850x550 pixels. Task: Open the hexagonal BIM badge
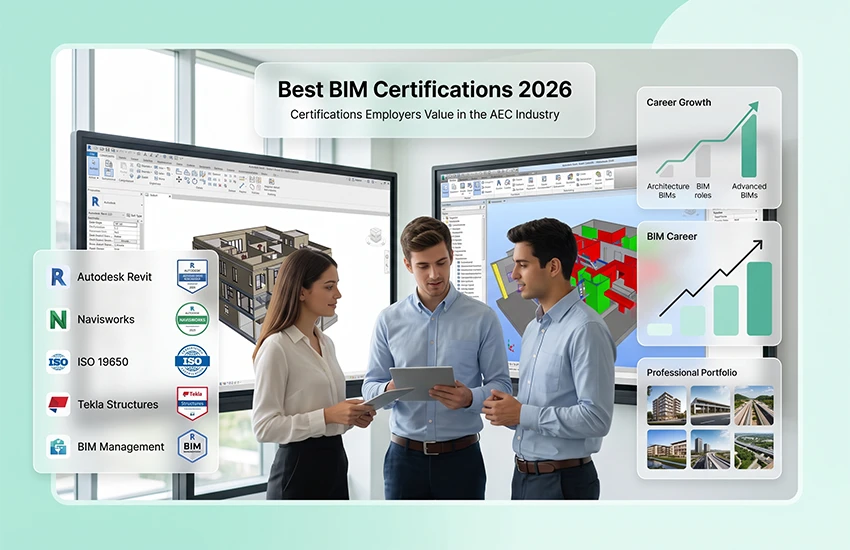pos(192,447)
